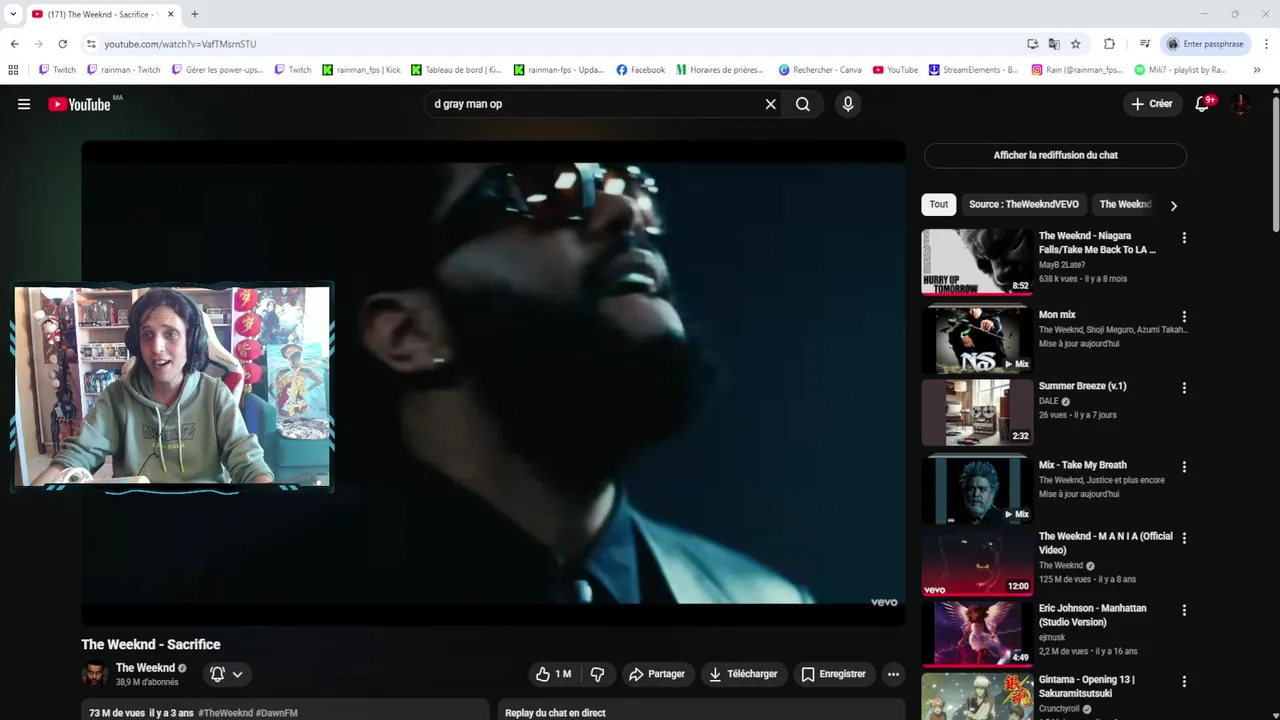Click hashtag #TheWeeknd in description

click(x=226, y=713)
